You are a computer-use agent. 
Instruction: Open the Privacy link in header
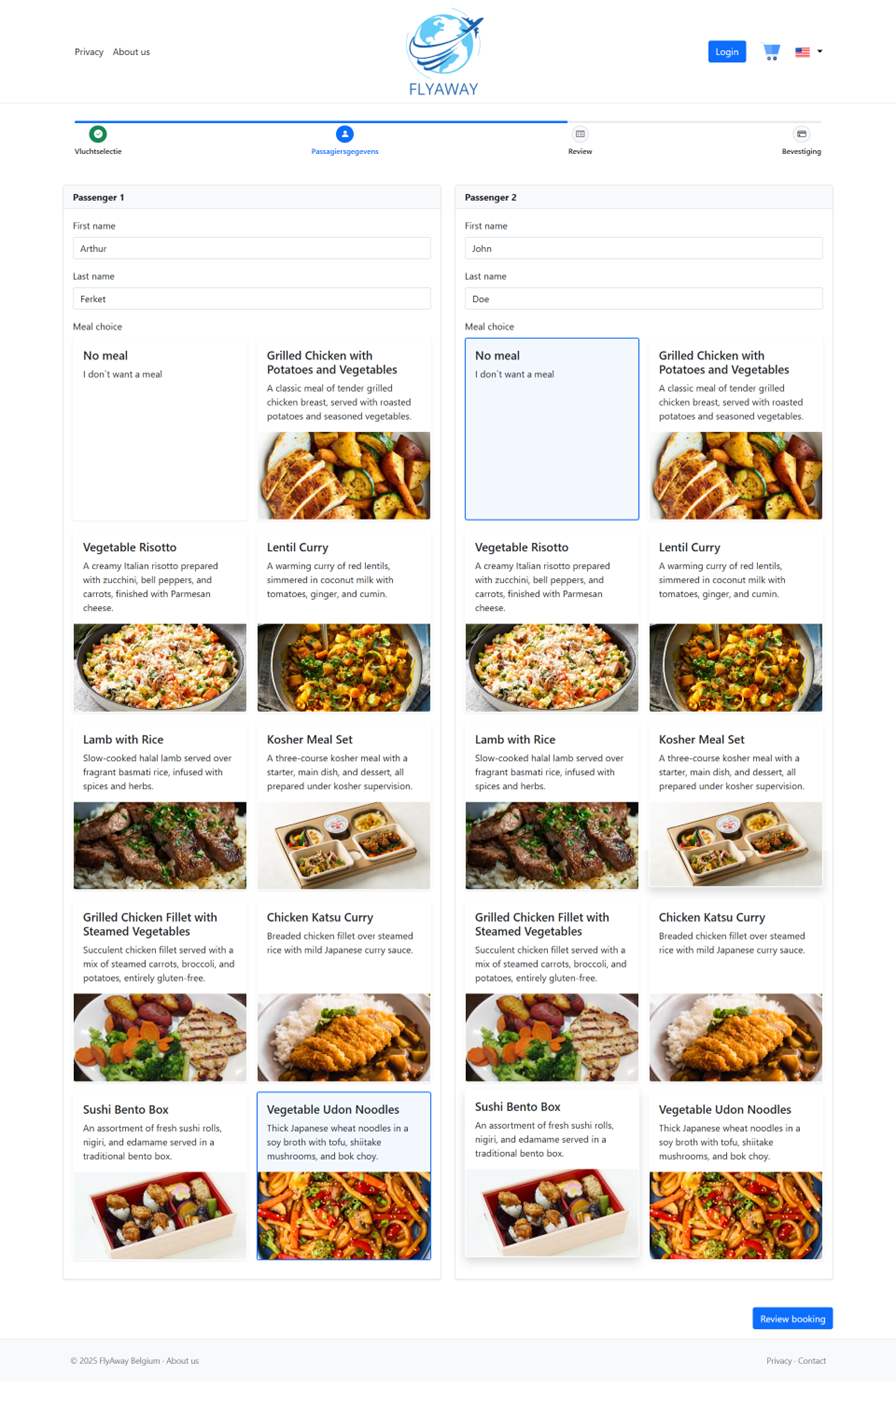point(89,52)
